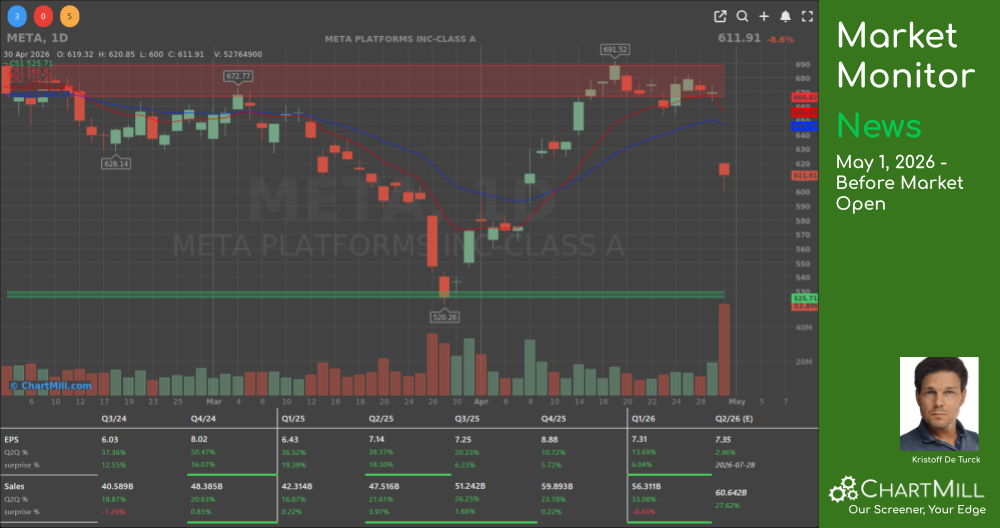The image size is (1000, 528).
Task: Click the blue circle badge showing 3
Action: pyautogui.click(x=17, y=16)
